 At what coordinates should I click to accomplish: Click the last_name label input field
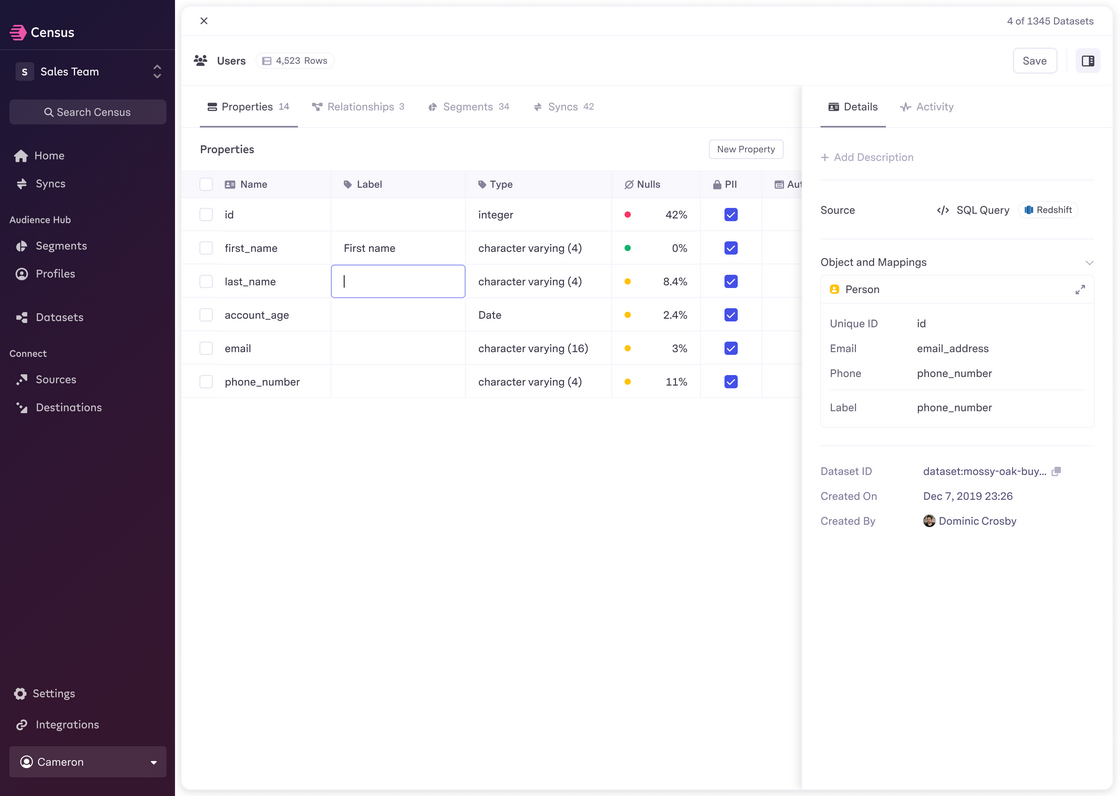[398, 282]
